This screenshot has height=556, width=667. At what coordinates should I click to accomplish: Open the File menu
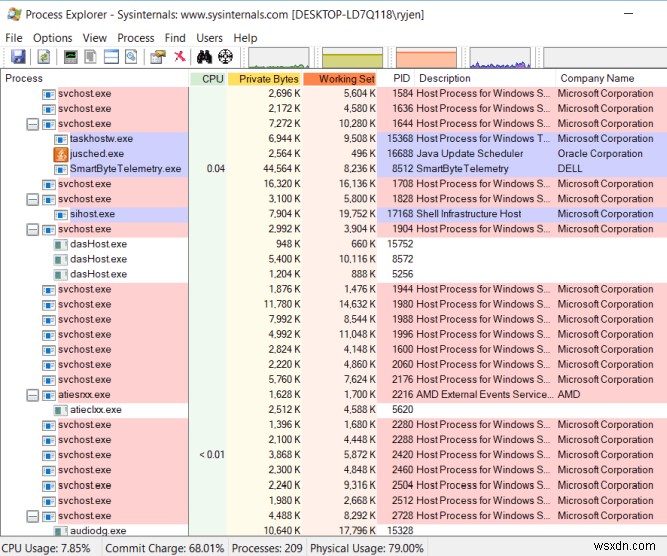(x=14, y=38)
